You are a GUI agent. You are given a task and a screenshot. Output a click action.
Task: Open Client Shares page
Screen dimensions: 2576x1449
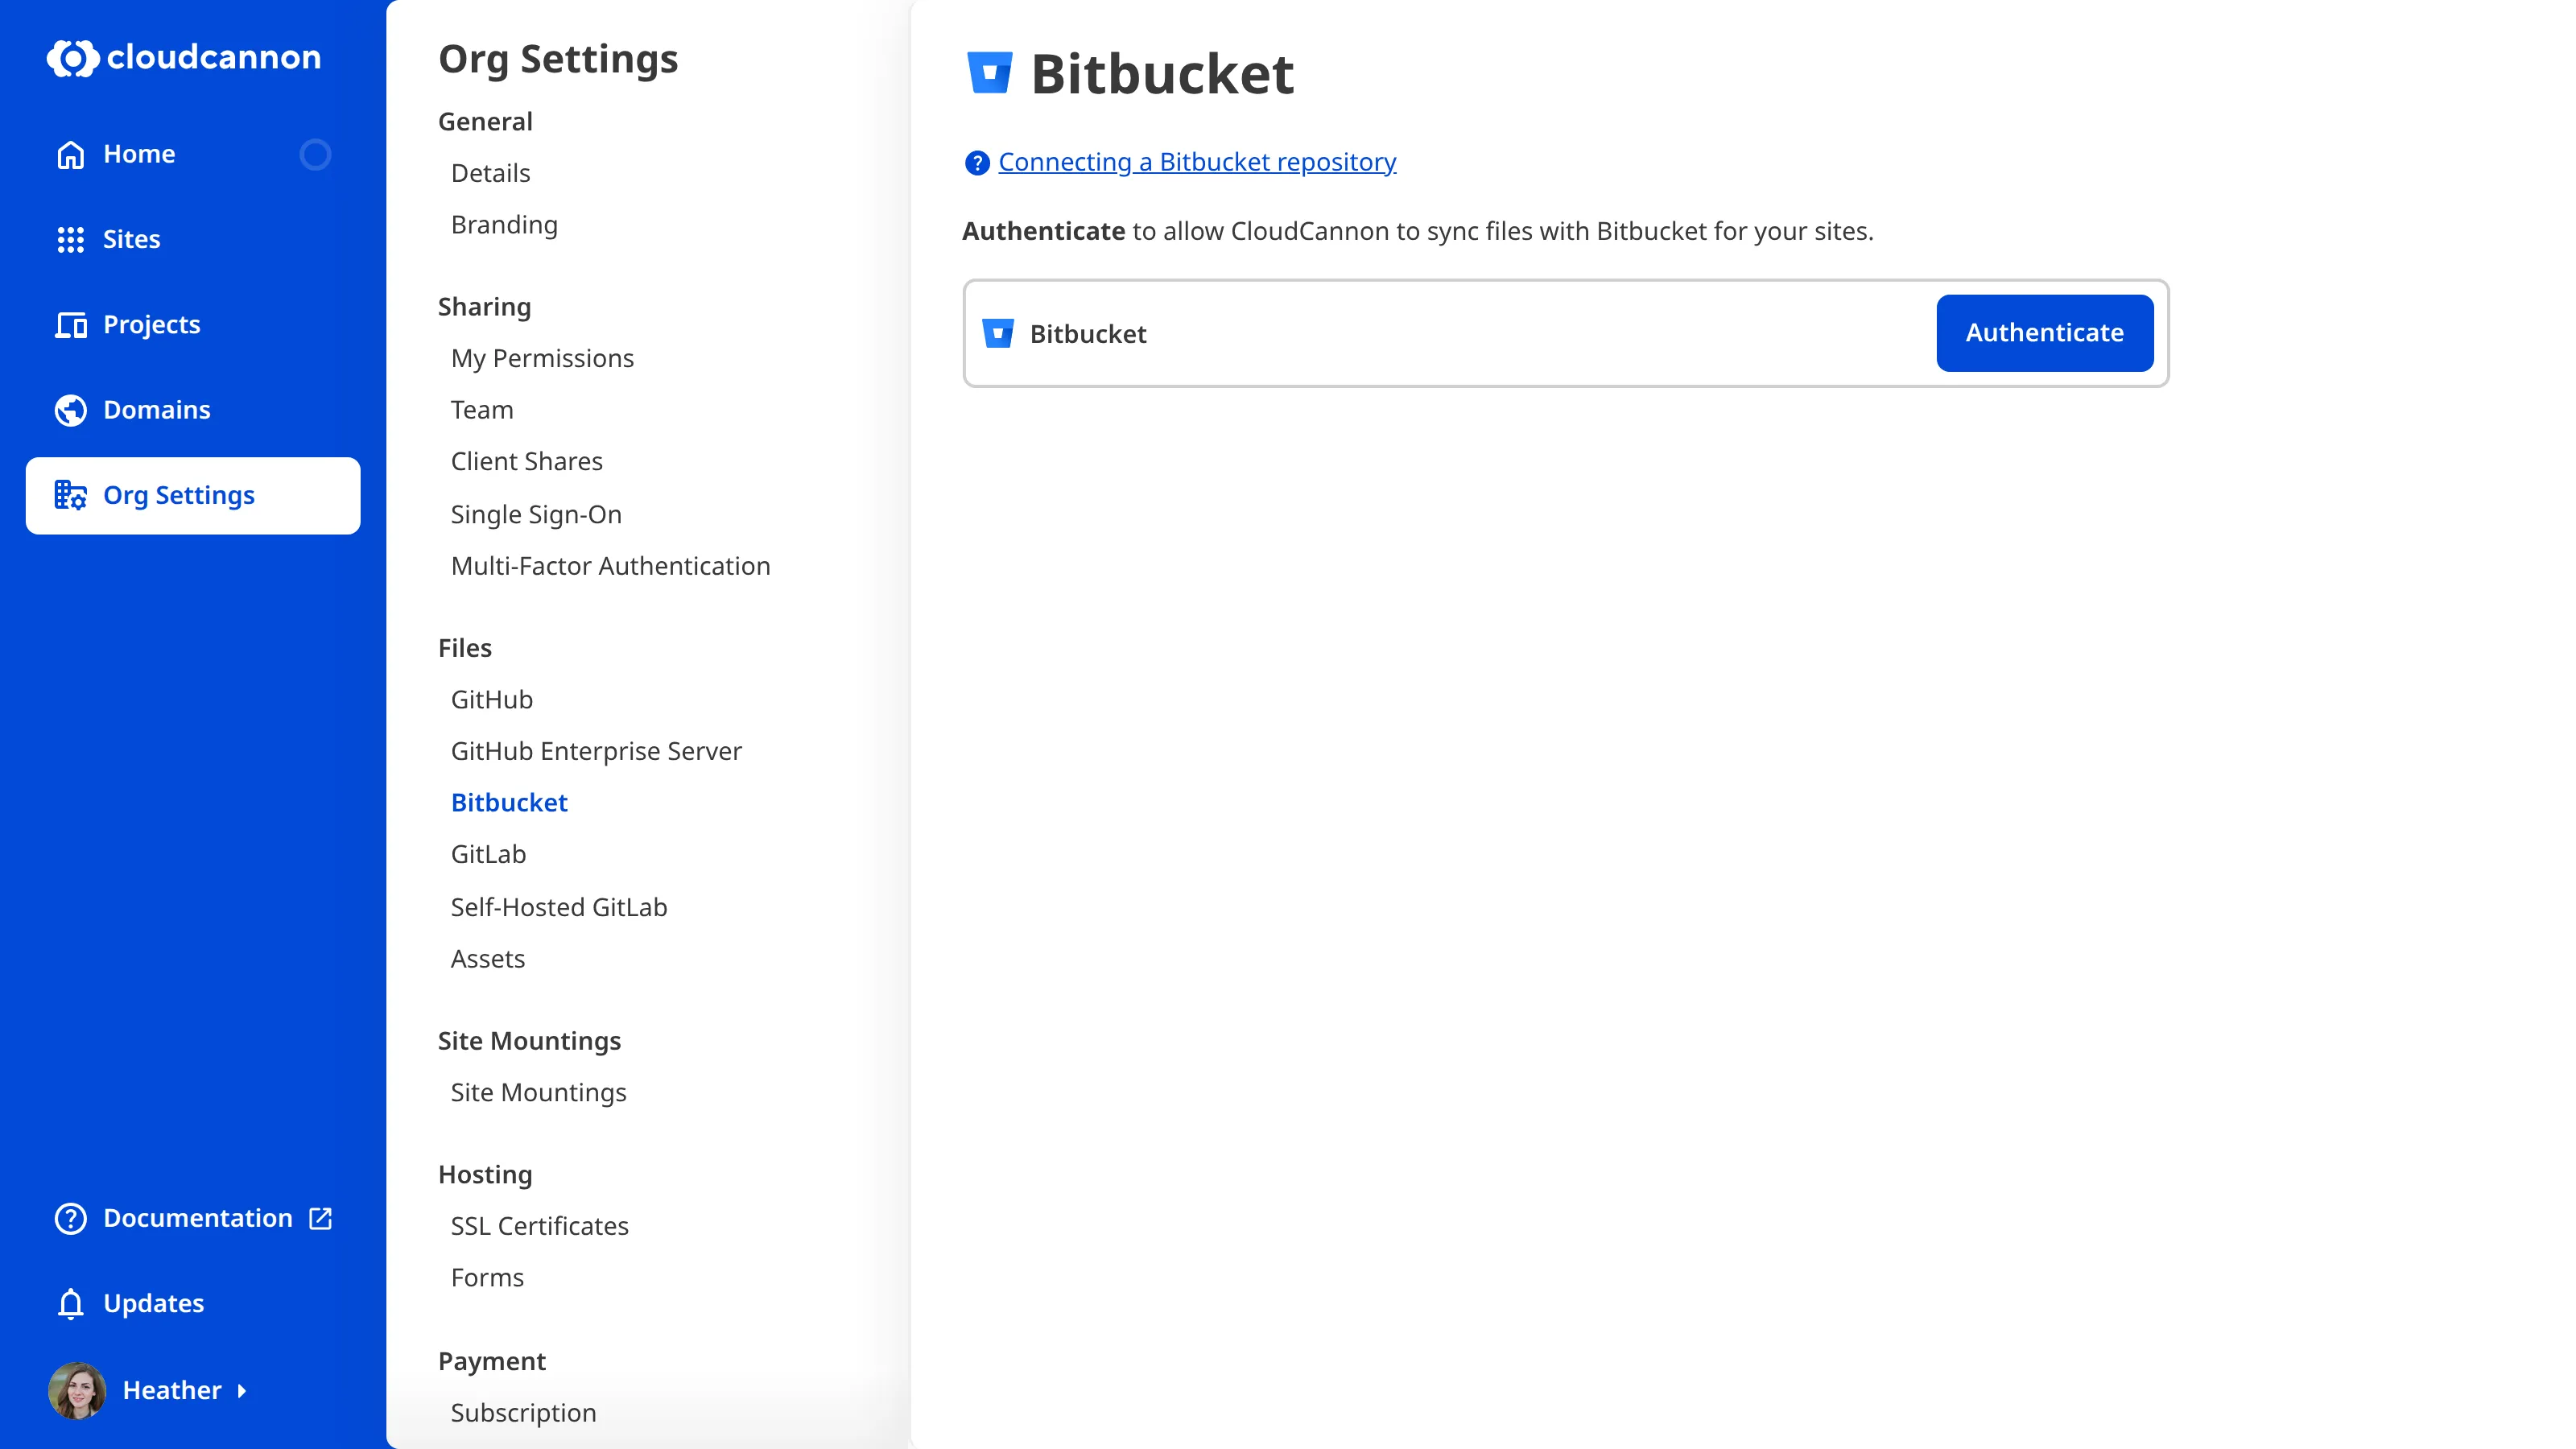pos(526,461)
